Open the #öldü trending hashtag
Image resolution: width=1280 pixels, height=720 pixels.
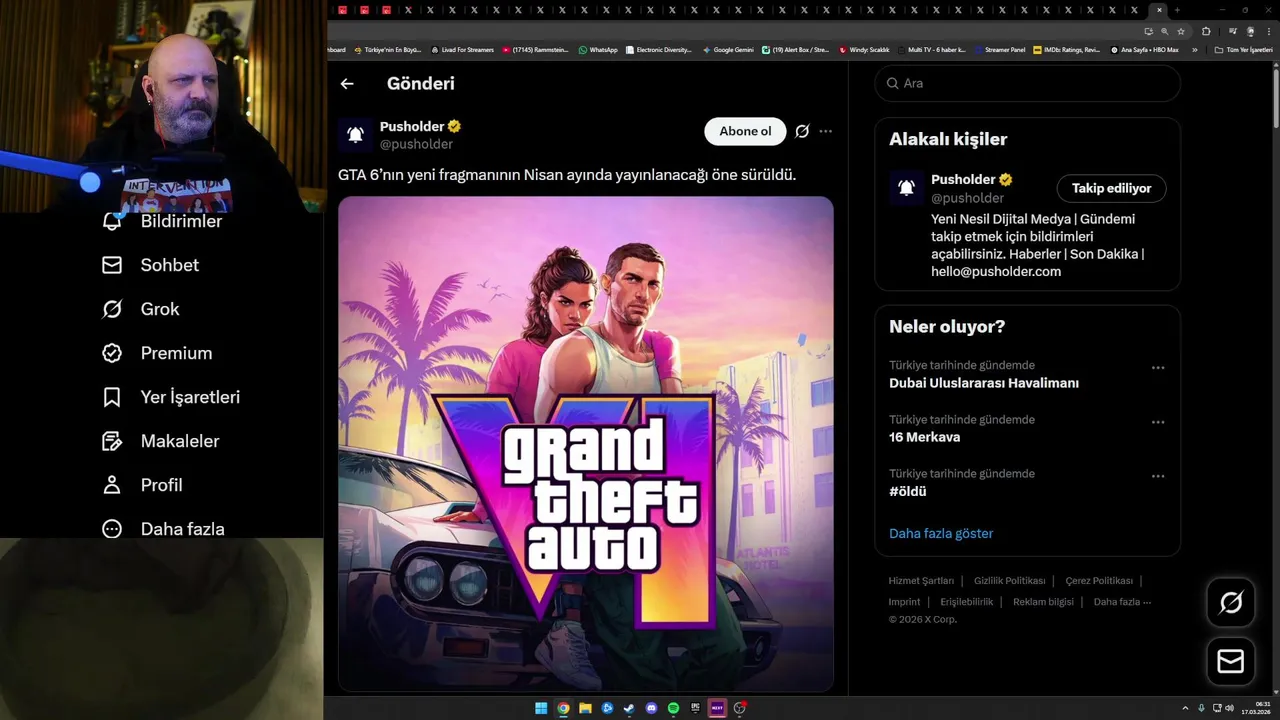(908, 491)
